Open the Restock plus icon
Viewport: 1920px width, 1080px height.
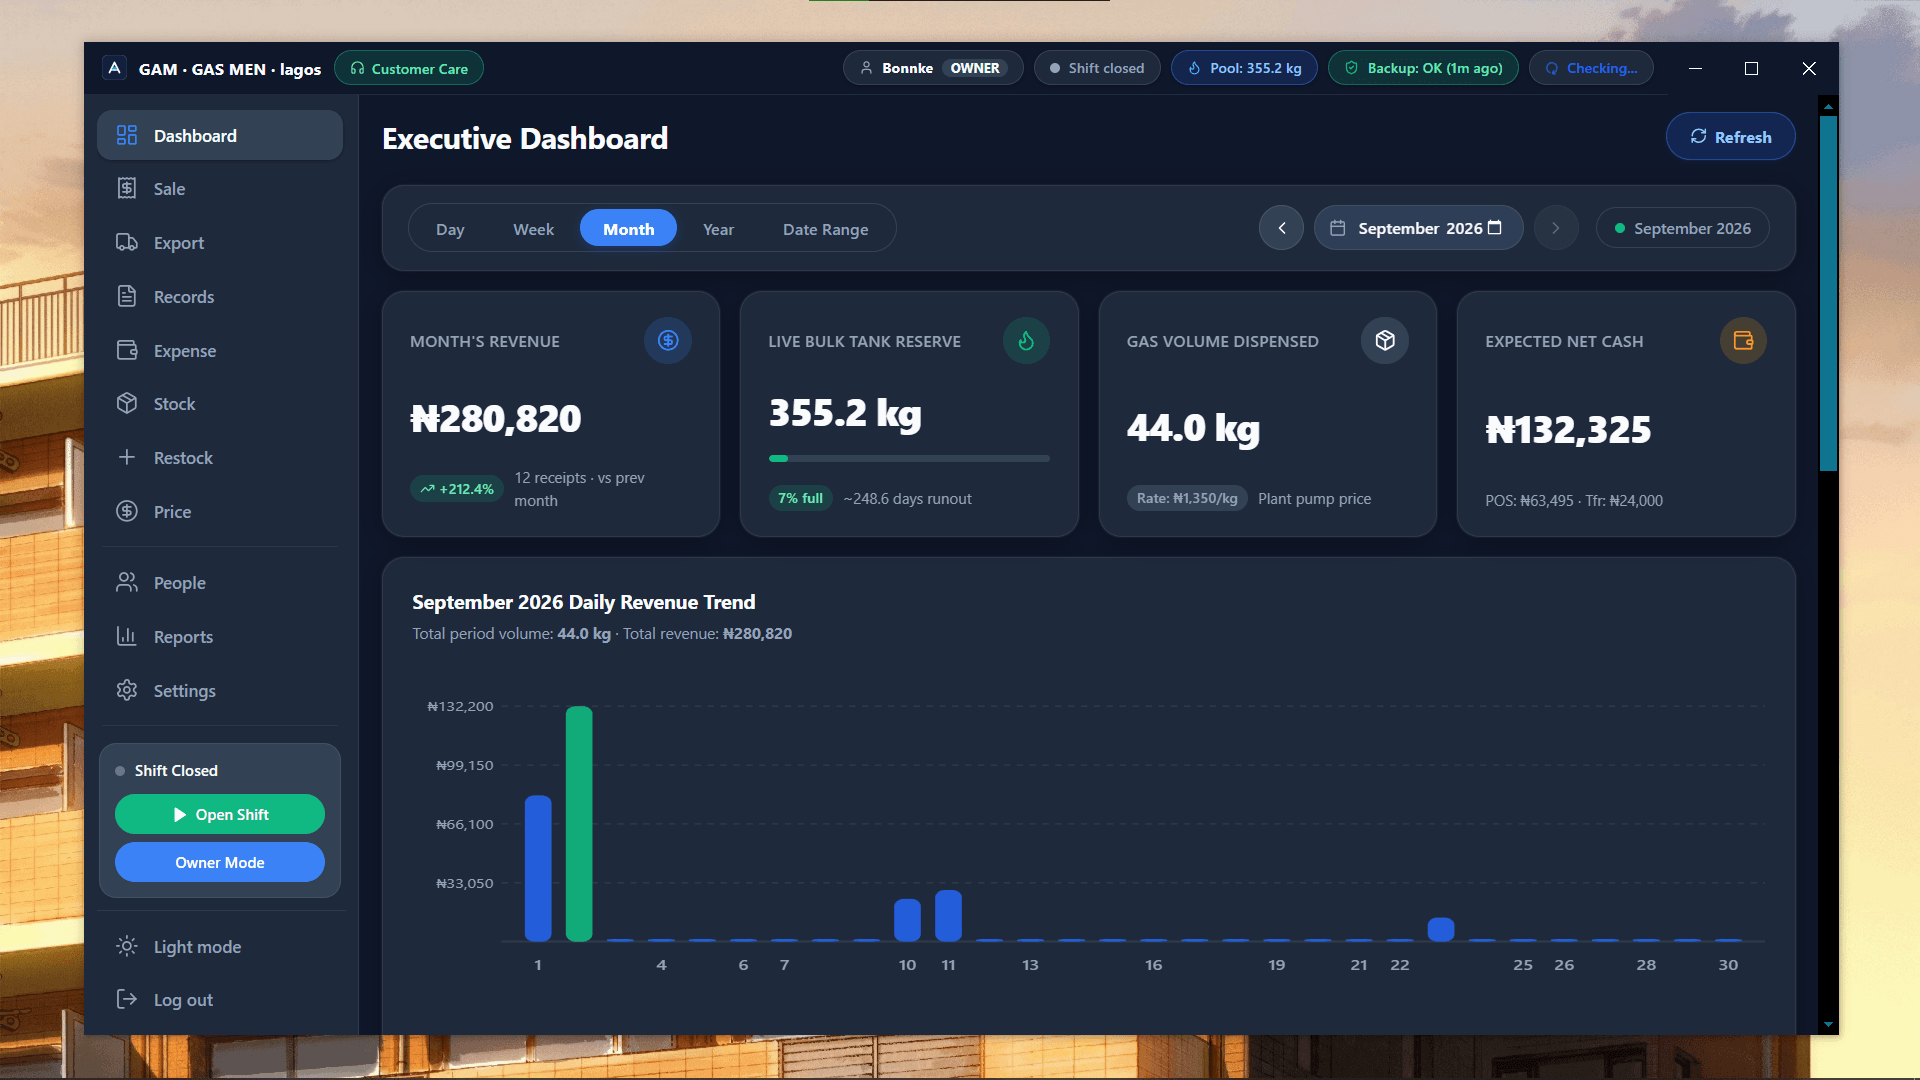click(x=127, y=458)
